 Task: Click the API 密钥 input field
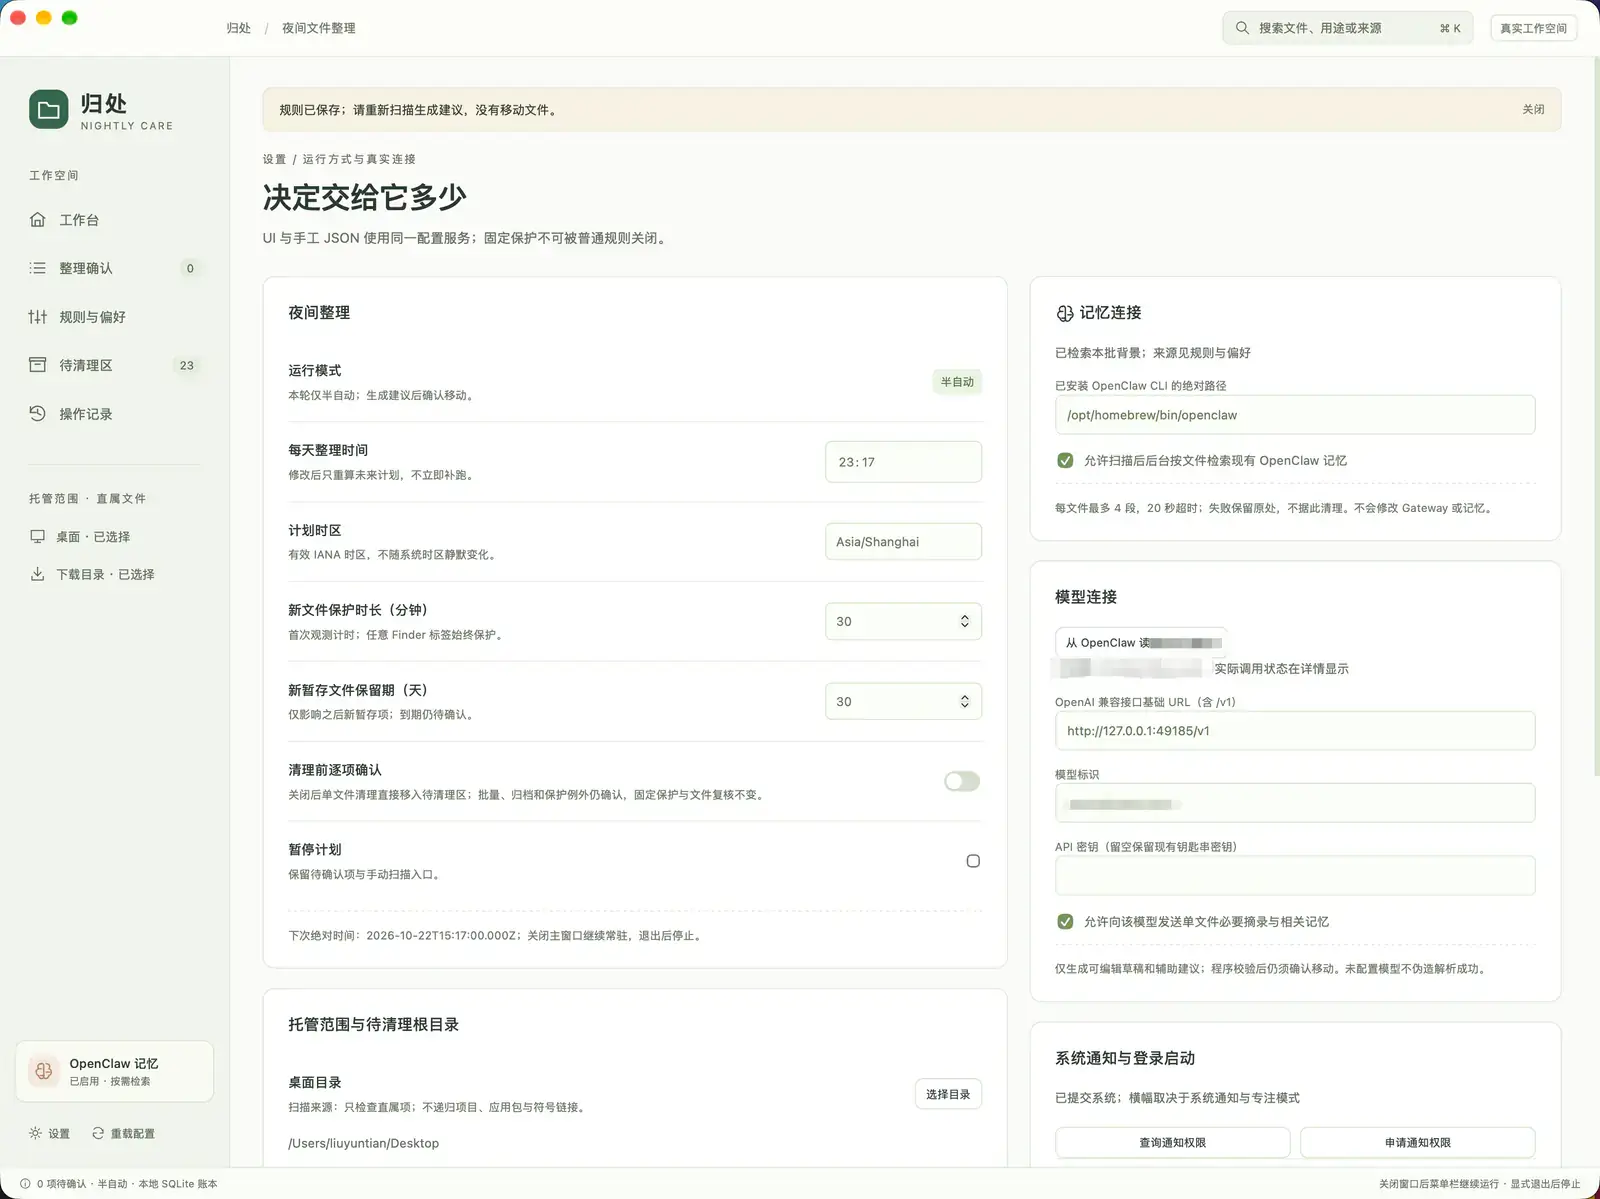click(1295, 876)
